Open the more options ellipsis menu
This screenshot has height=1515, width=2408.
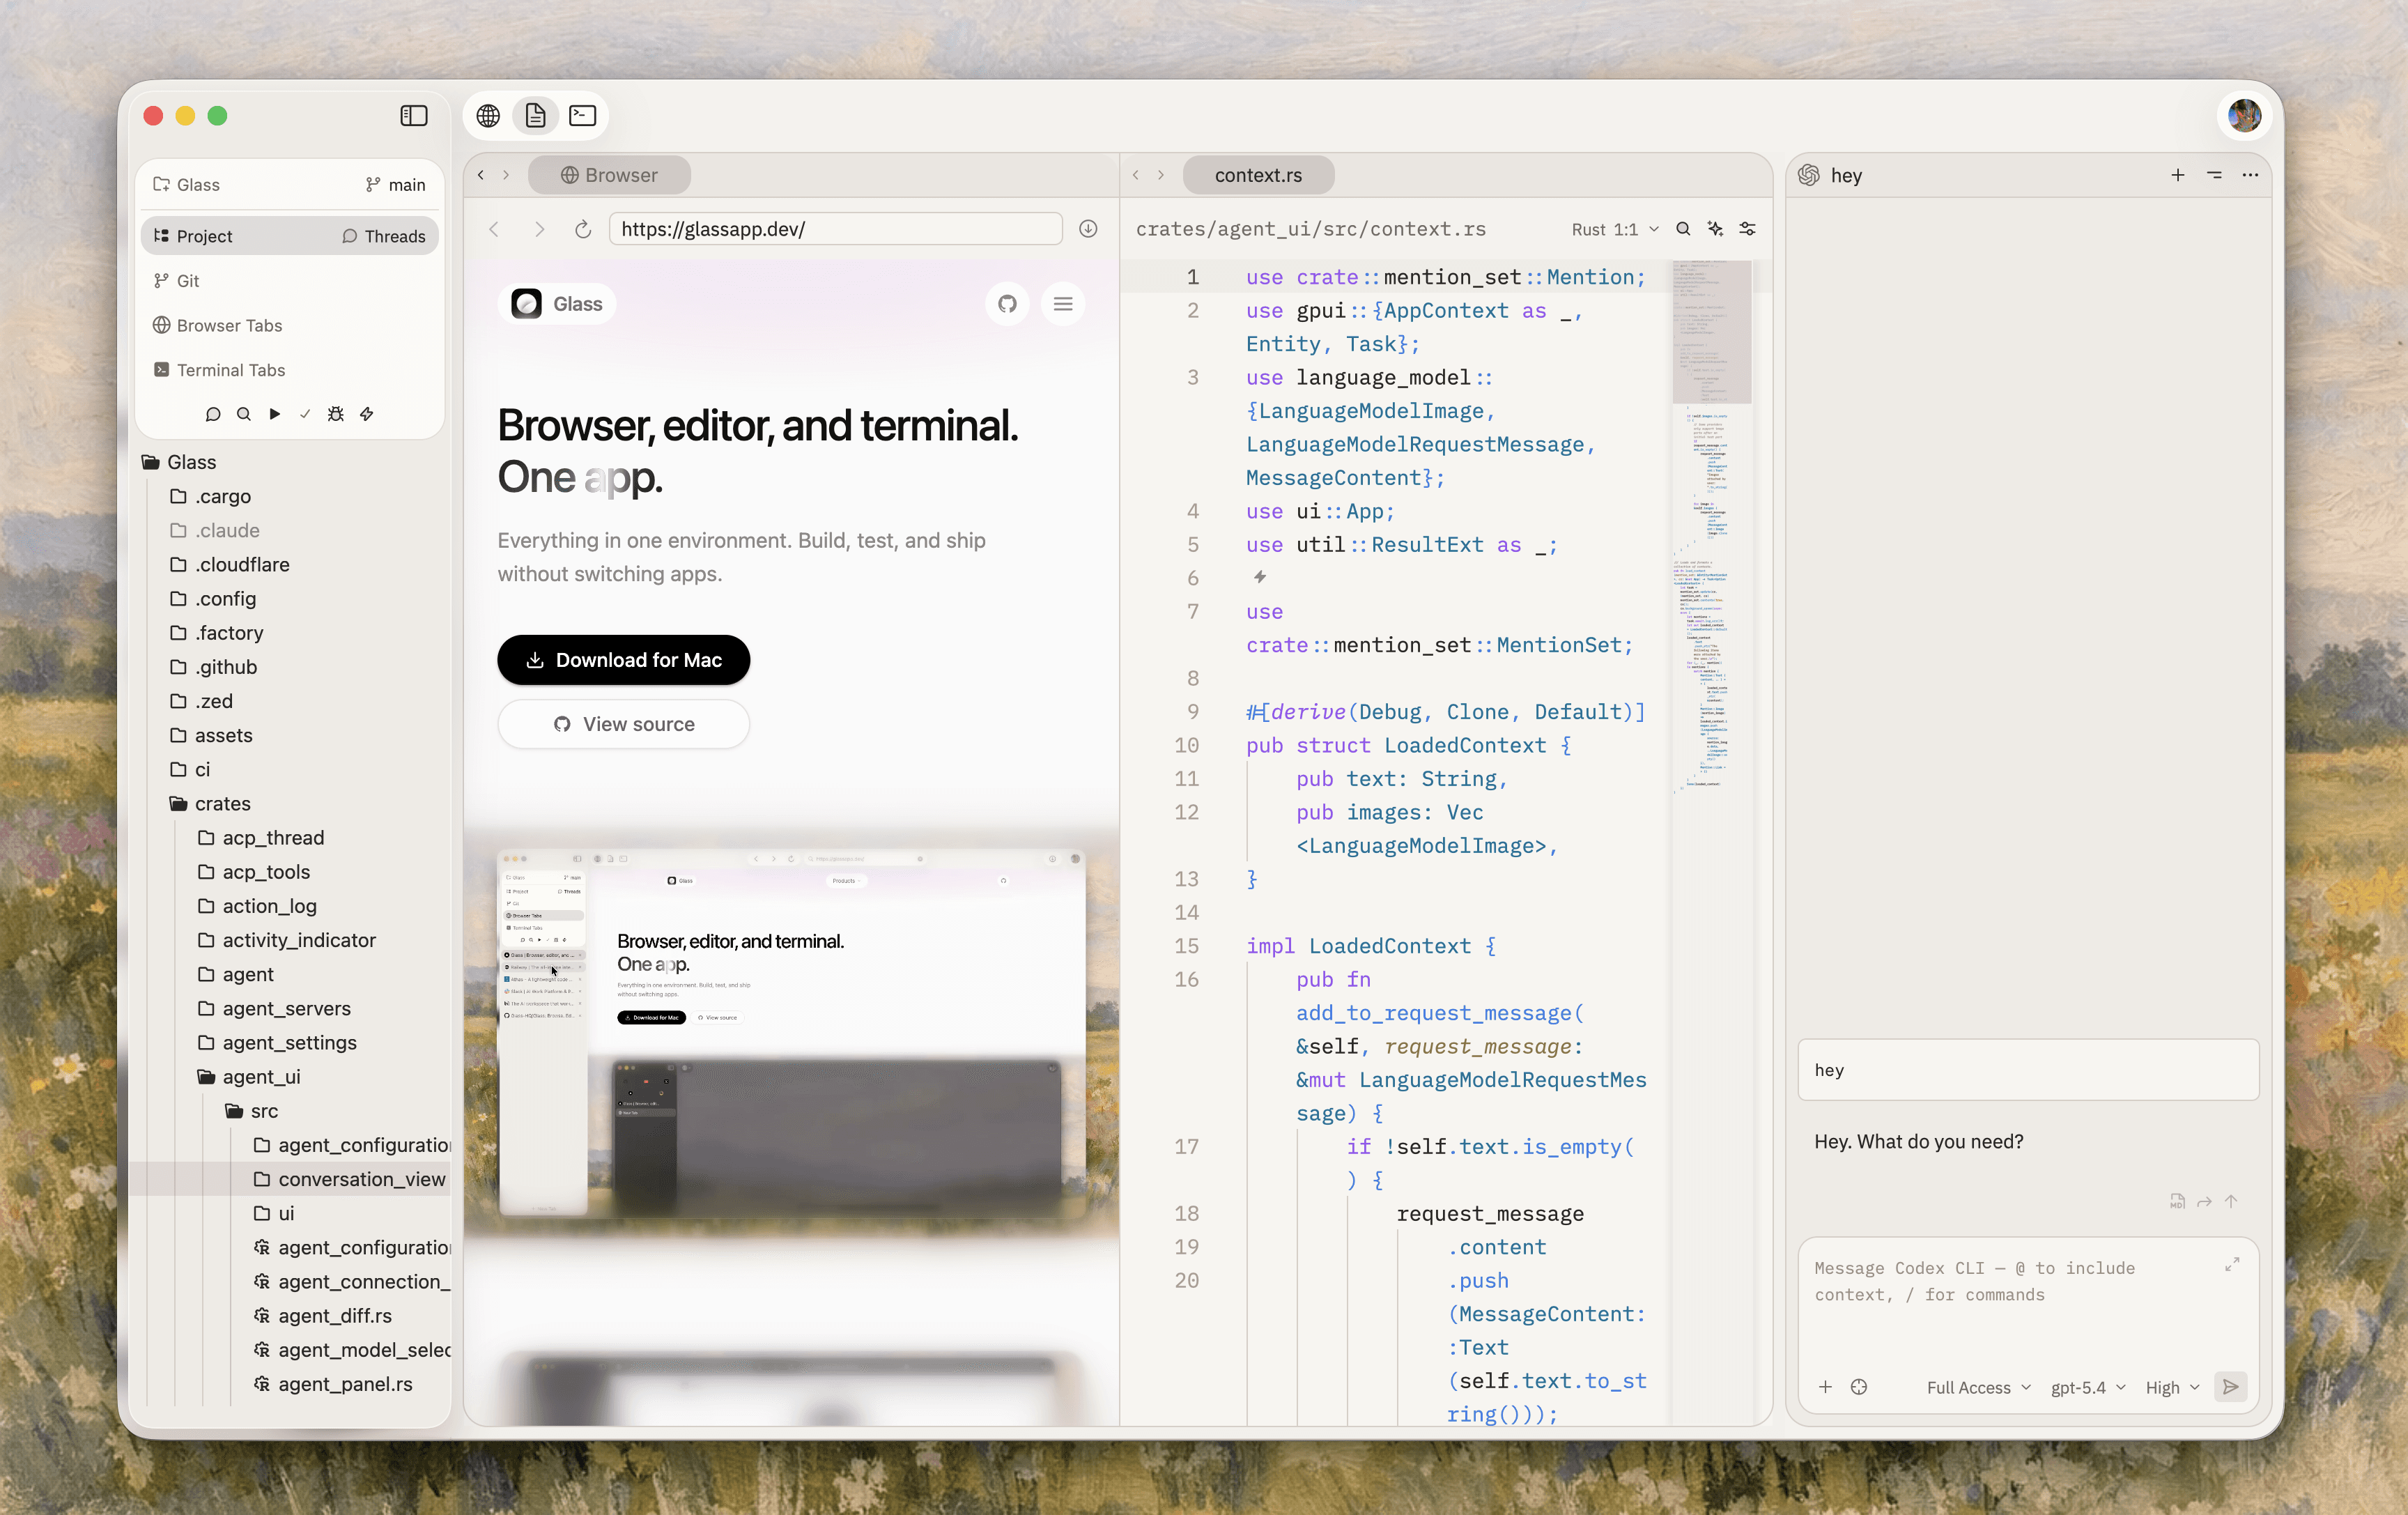(2250, 175)
